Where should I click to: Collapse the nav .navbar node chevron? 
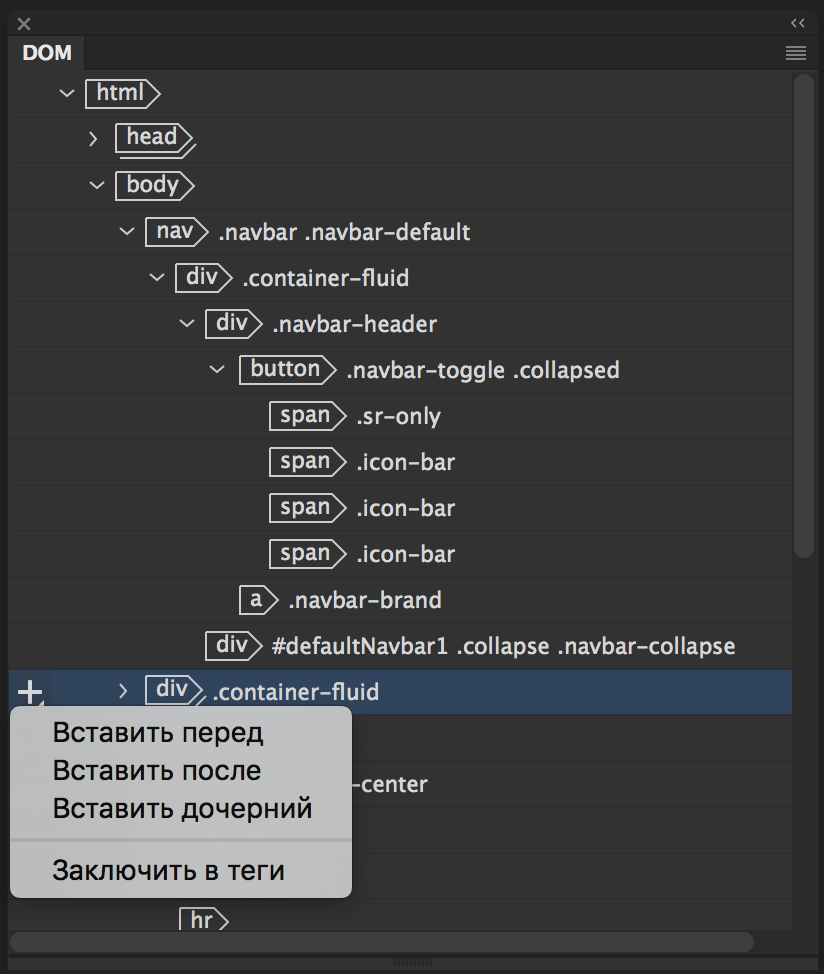(x=126, y=231)
